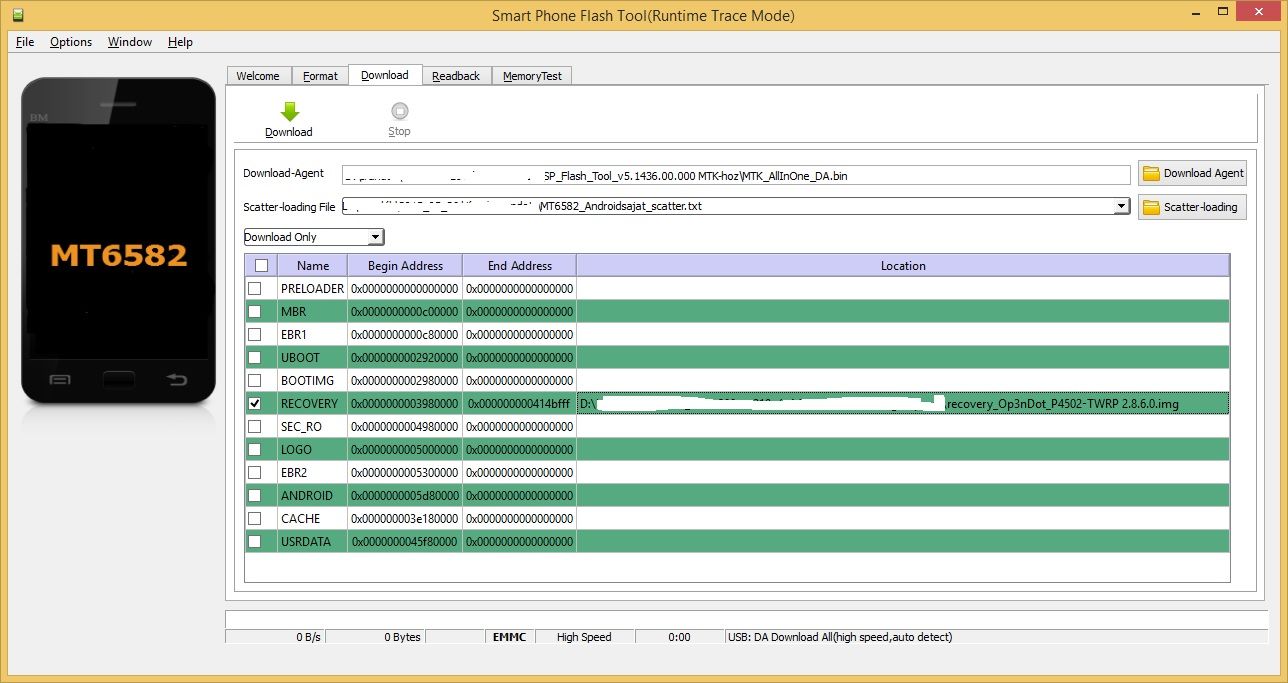1288x683 pixels.
Task: Click the Name column header
Action: click(x=313, y=266)
